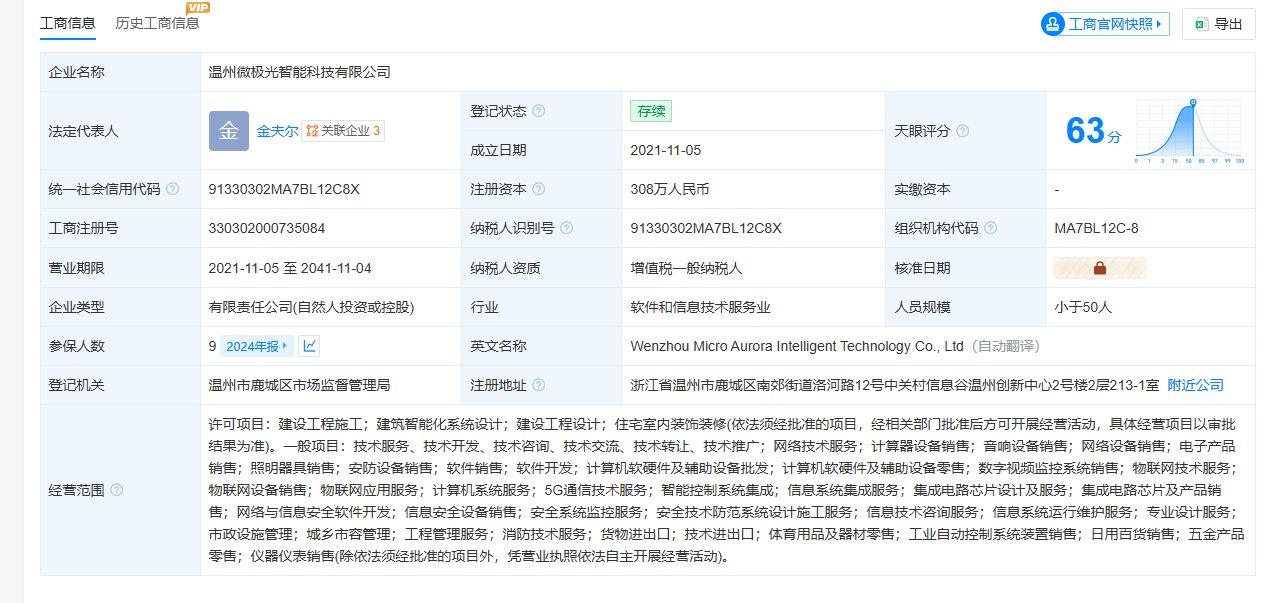This screenshot has width=1271, height=603.
Task: Click the 金 avatar of legal representative
Action: point(229,131)
